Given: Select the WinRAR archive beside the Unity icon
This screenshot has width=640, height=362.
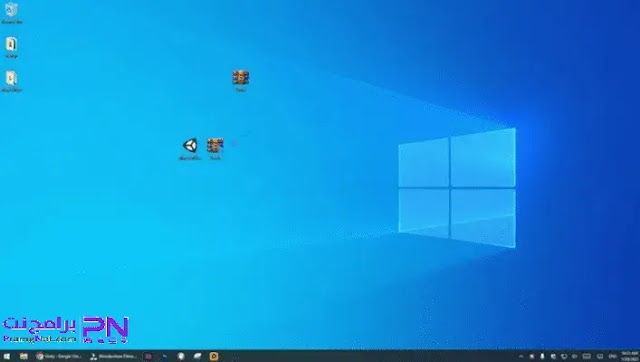Looking at the screenshot, I should [x=215, y=149].
